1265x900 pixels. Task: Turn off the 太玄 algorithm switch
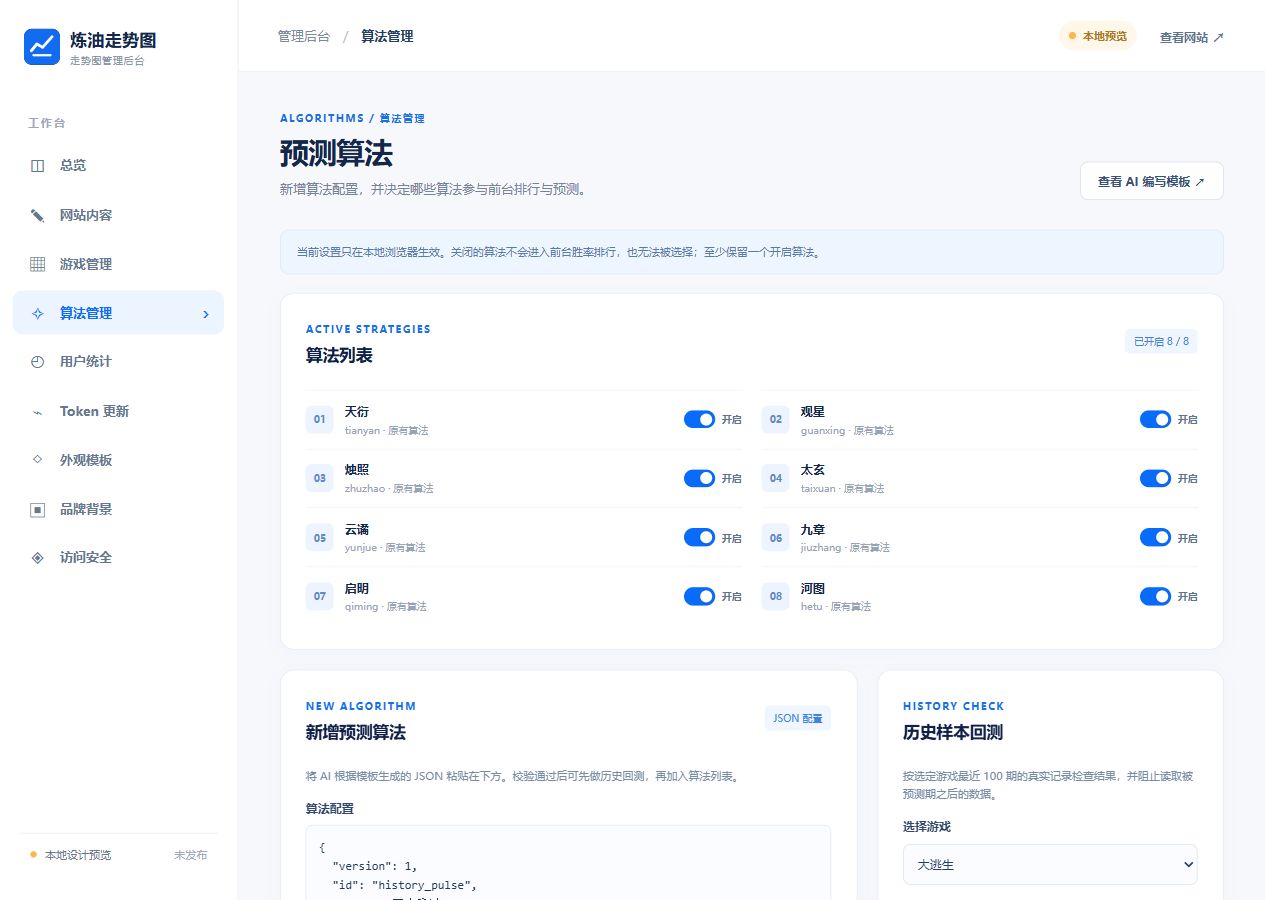1155,479
